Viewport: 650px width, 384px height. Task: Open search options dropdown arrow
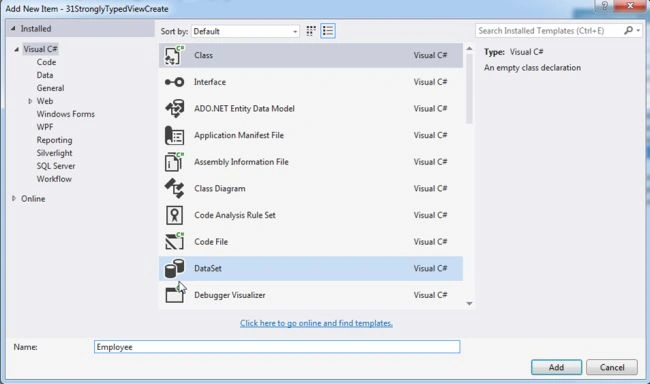[x=638, y=31]
